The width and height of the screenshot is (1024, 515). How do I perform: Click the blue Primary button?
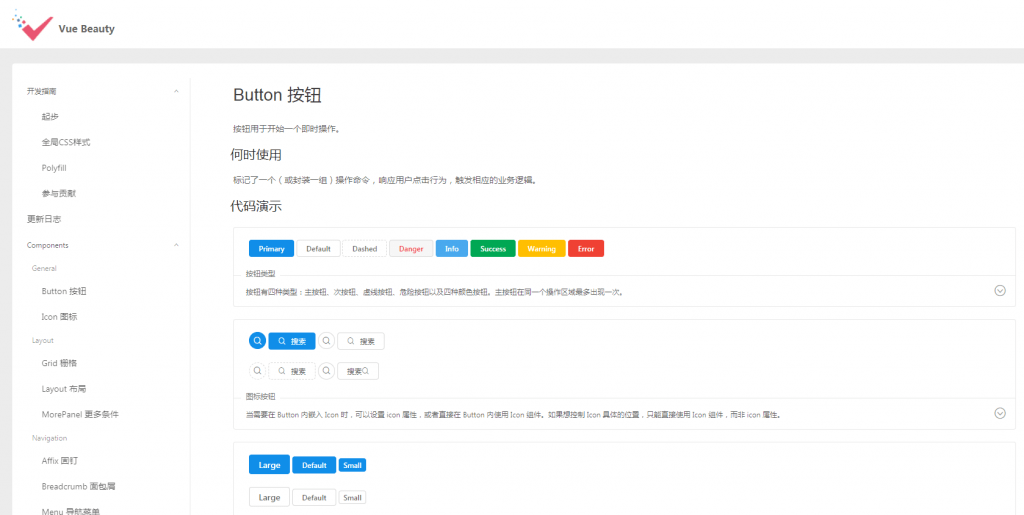pos(271,249)
